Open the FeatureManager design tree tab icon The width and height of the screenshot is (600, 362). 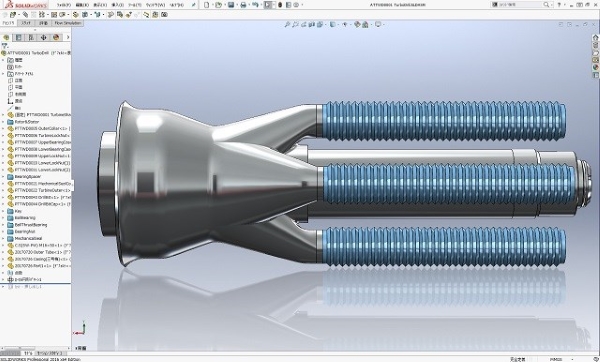(x=6, y=37)
